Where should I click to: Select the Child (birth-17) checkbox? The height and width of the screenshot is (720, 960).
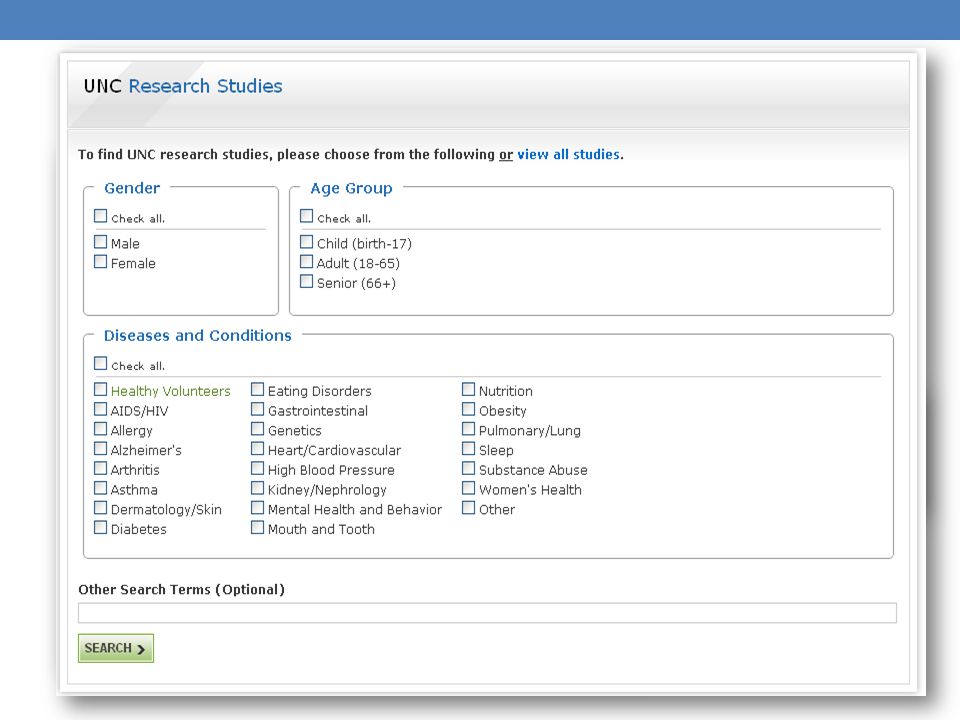(x=306, y=242)
